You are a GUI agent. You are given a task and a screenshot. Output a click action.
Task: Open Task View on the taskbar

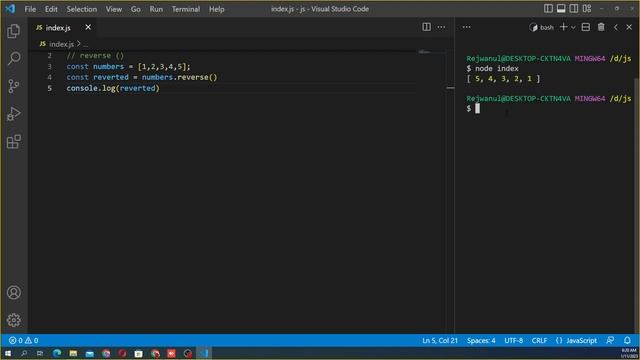click(40, 353)
